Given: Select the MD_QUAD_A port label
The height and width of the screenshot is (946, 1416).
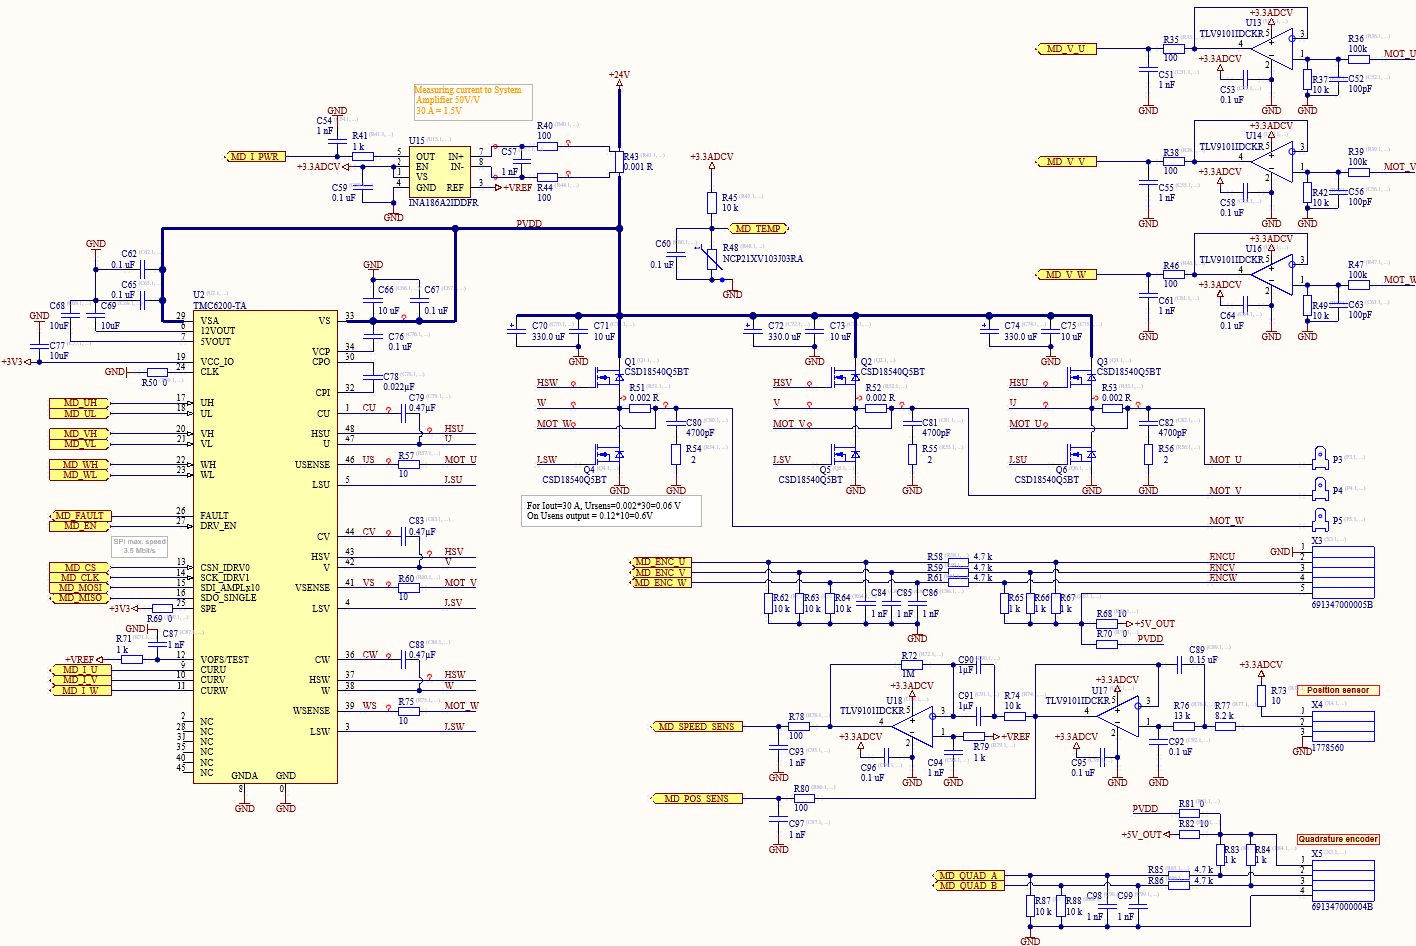Looking at the screenshot, I should [x=967, y=876].
